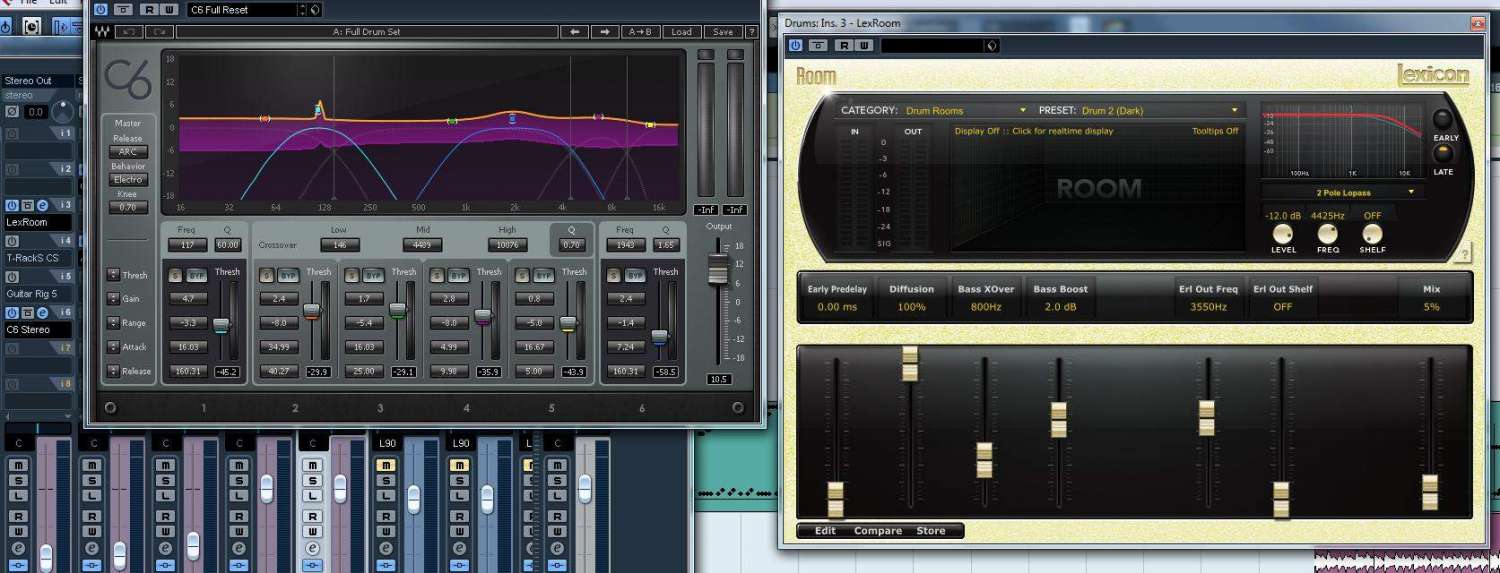Toggle LexRoom plugin power button
The height and width of the screenshot is (573, 1500).
coord(795,45)
